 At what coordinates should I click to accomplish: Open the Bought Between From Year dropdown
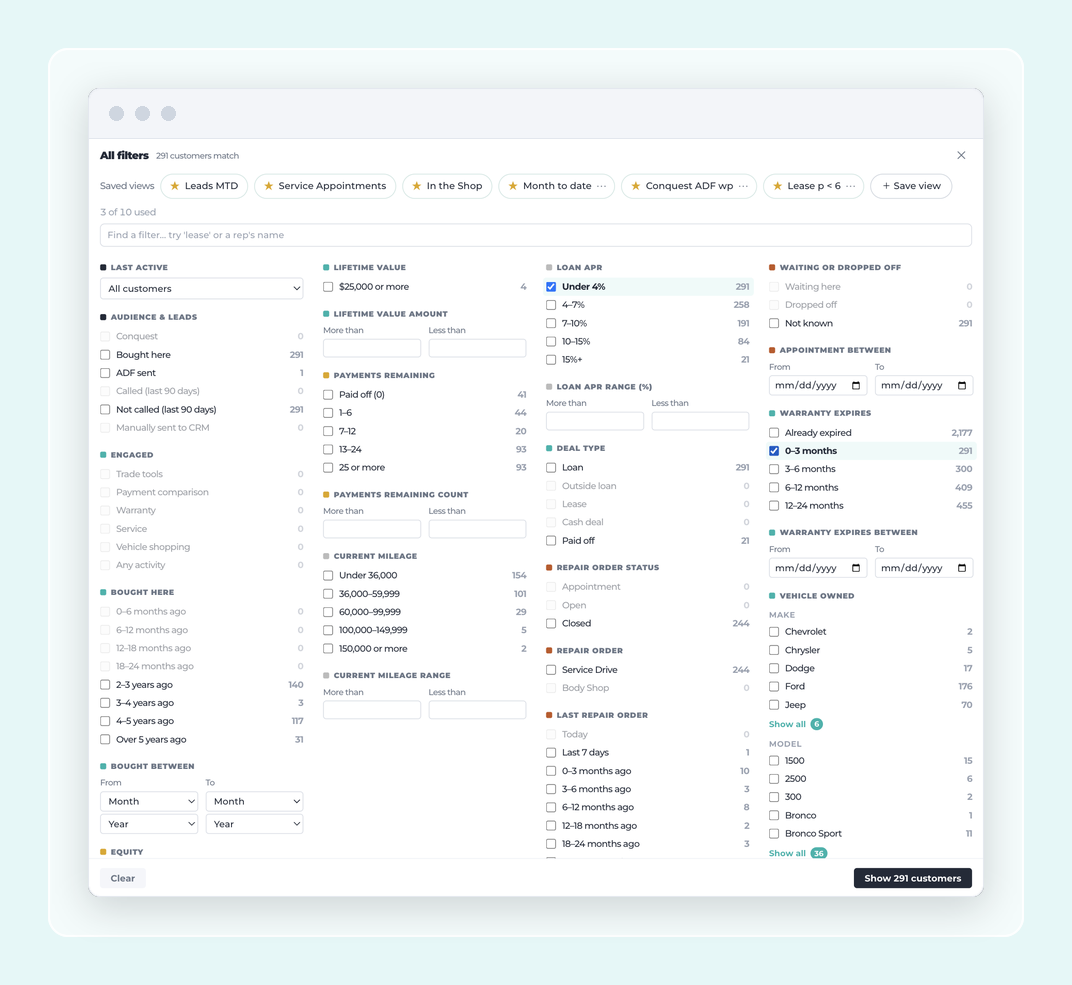[x=149, y=824]
